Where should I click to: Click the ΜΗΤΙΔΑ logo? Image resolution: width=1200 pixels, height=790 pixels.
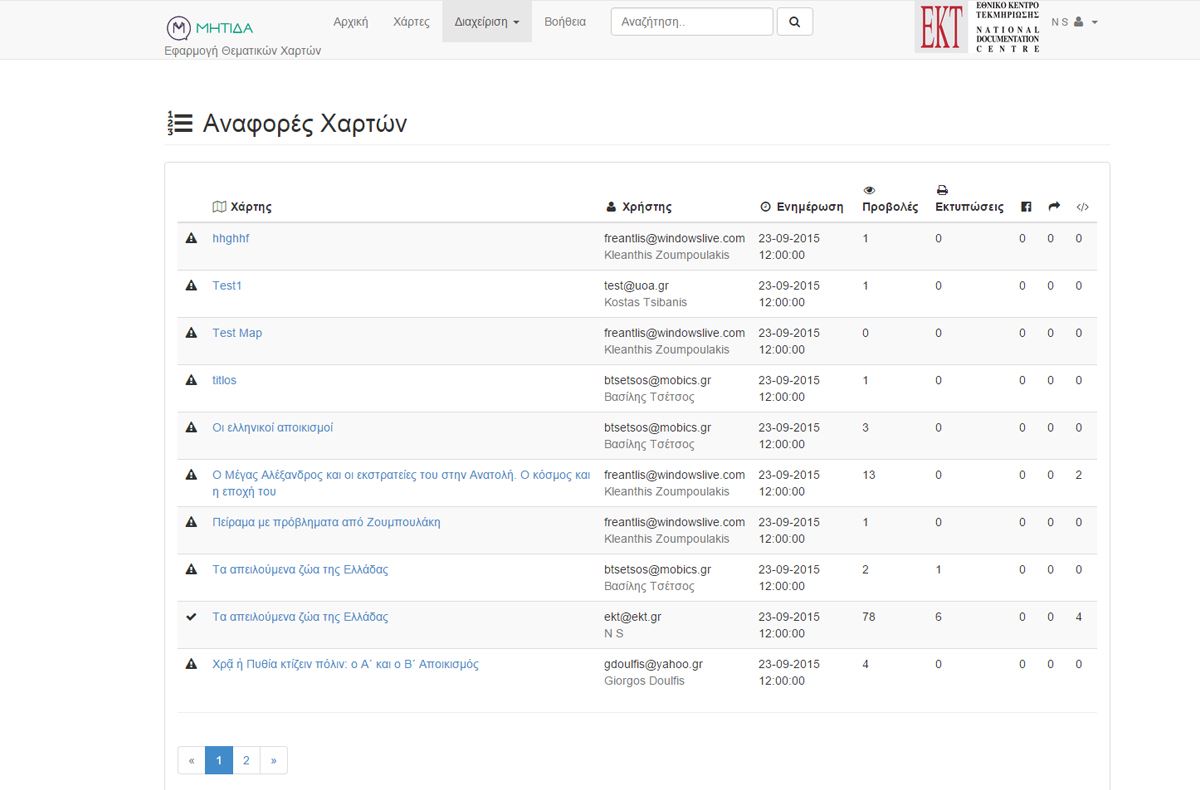point(209,27)
